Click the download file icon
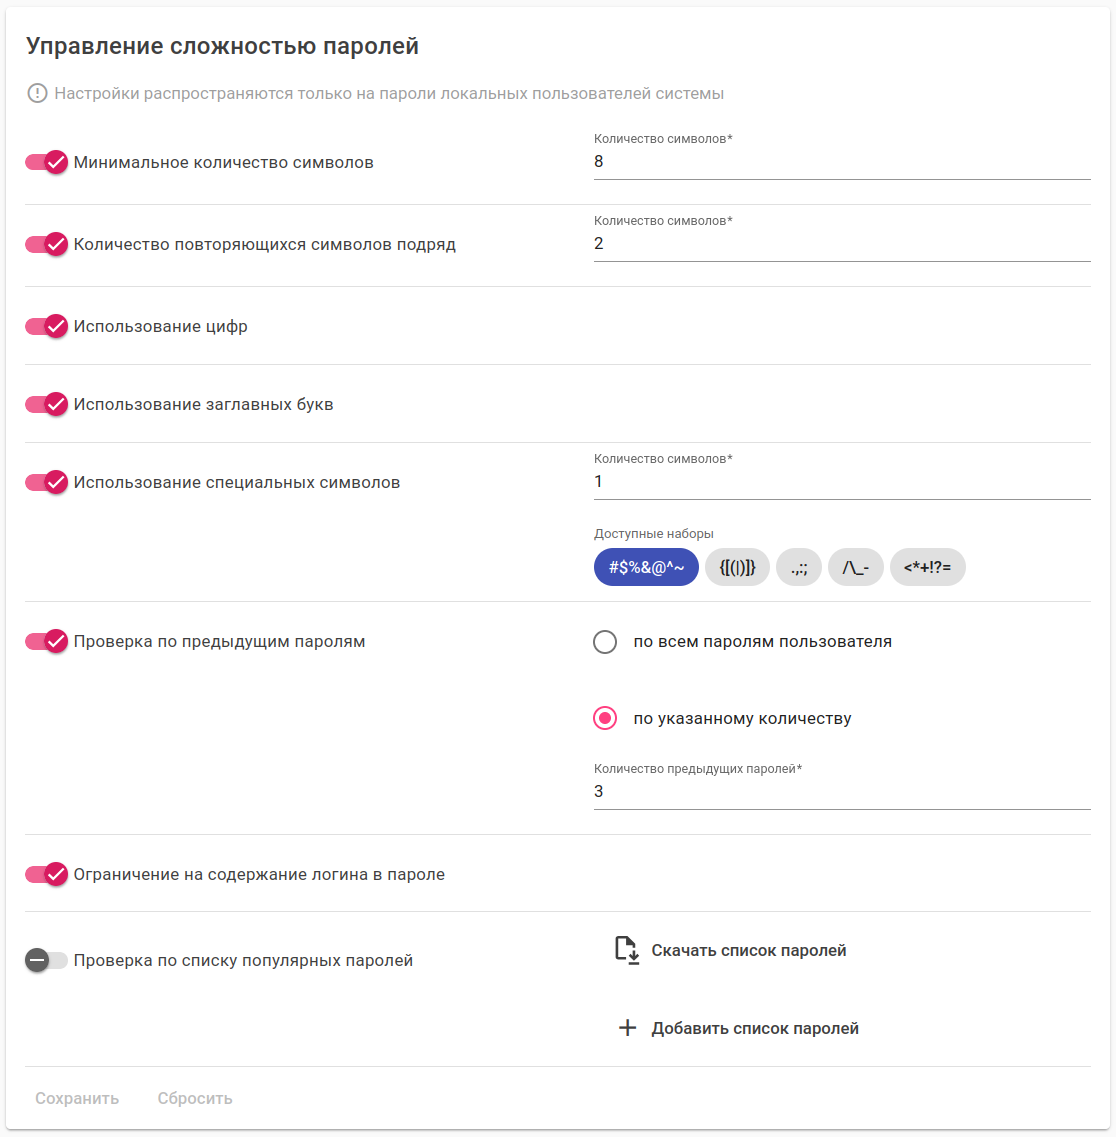The height and width of the screenshot is (1137, 1116). click(627, 950)
